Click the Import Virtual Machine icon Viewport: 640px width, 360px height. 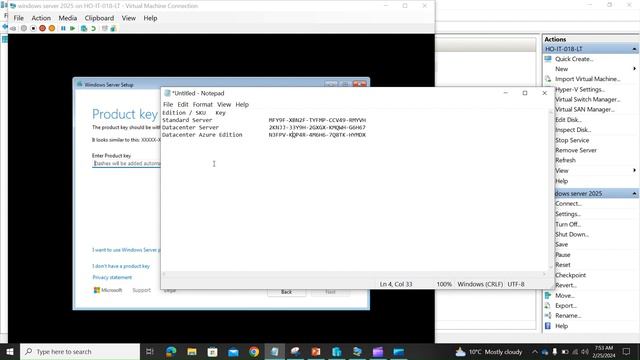pyautogui.click(x=548, y=79)
